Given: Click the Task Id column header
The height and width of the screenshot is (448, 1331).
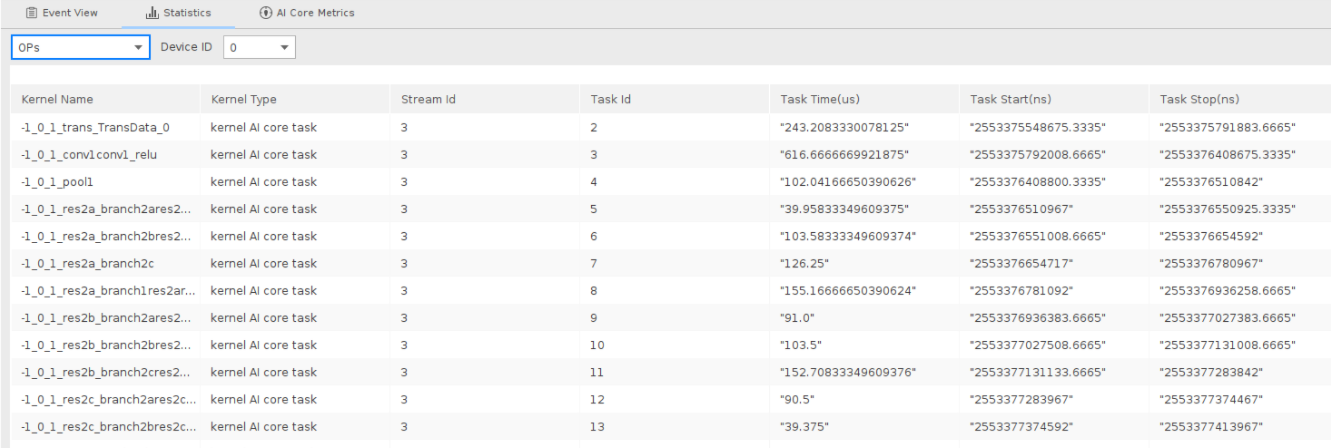Looking at the screenshot, I should click(609, 99).
